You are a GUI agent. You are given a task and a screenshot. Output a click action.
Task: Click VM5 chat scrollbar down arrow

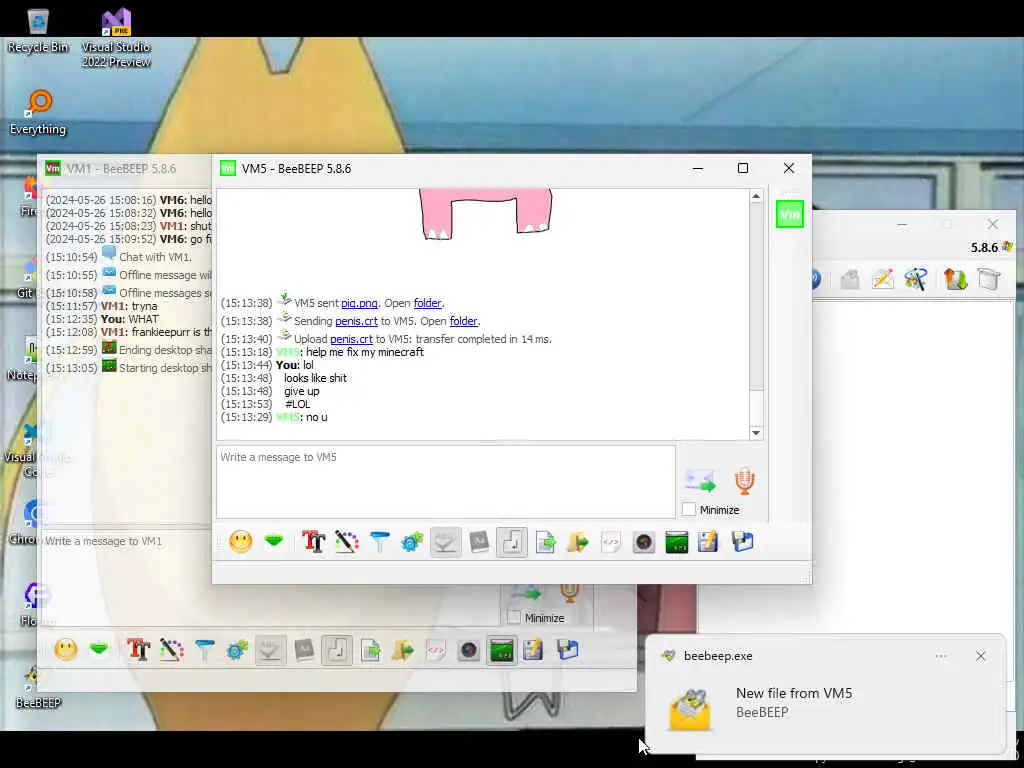tap(756, 433)
